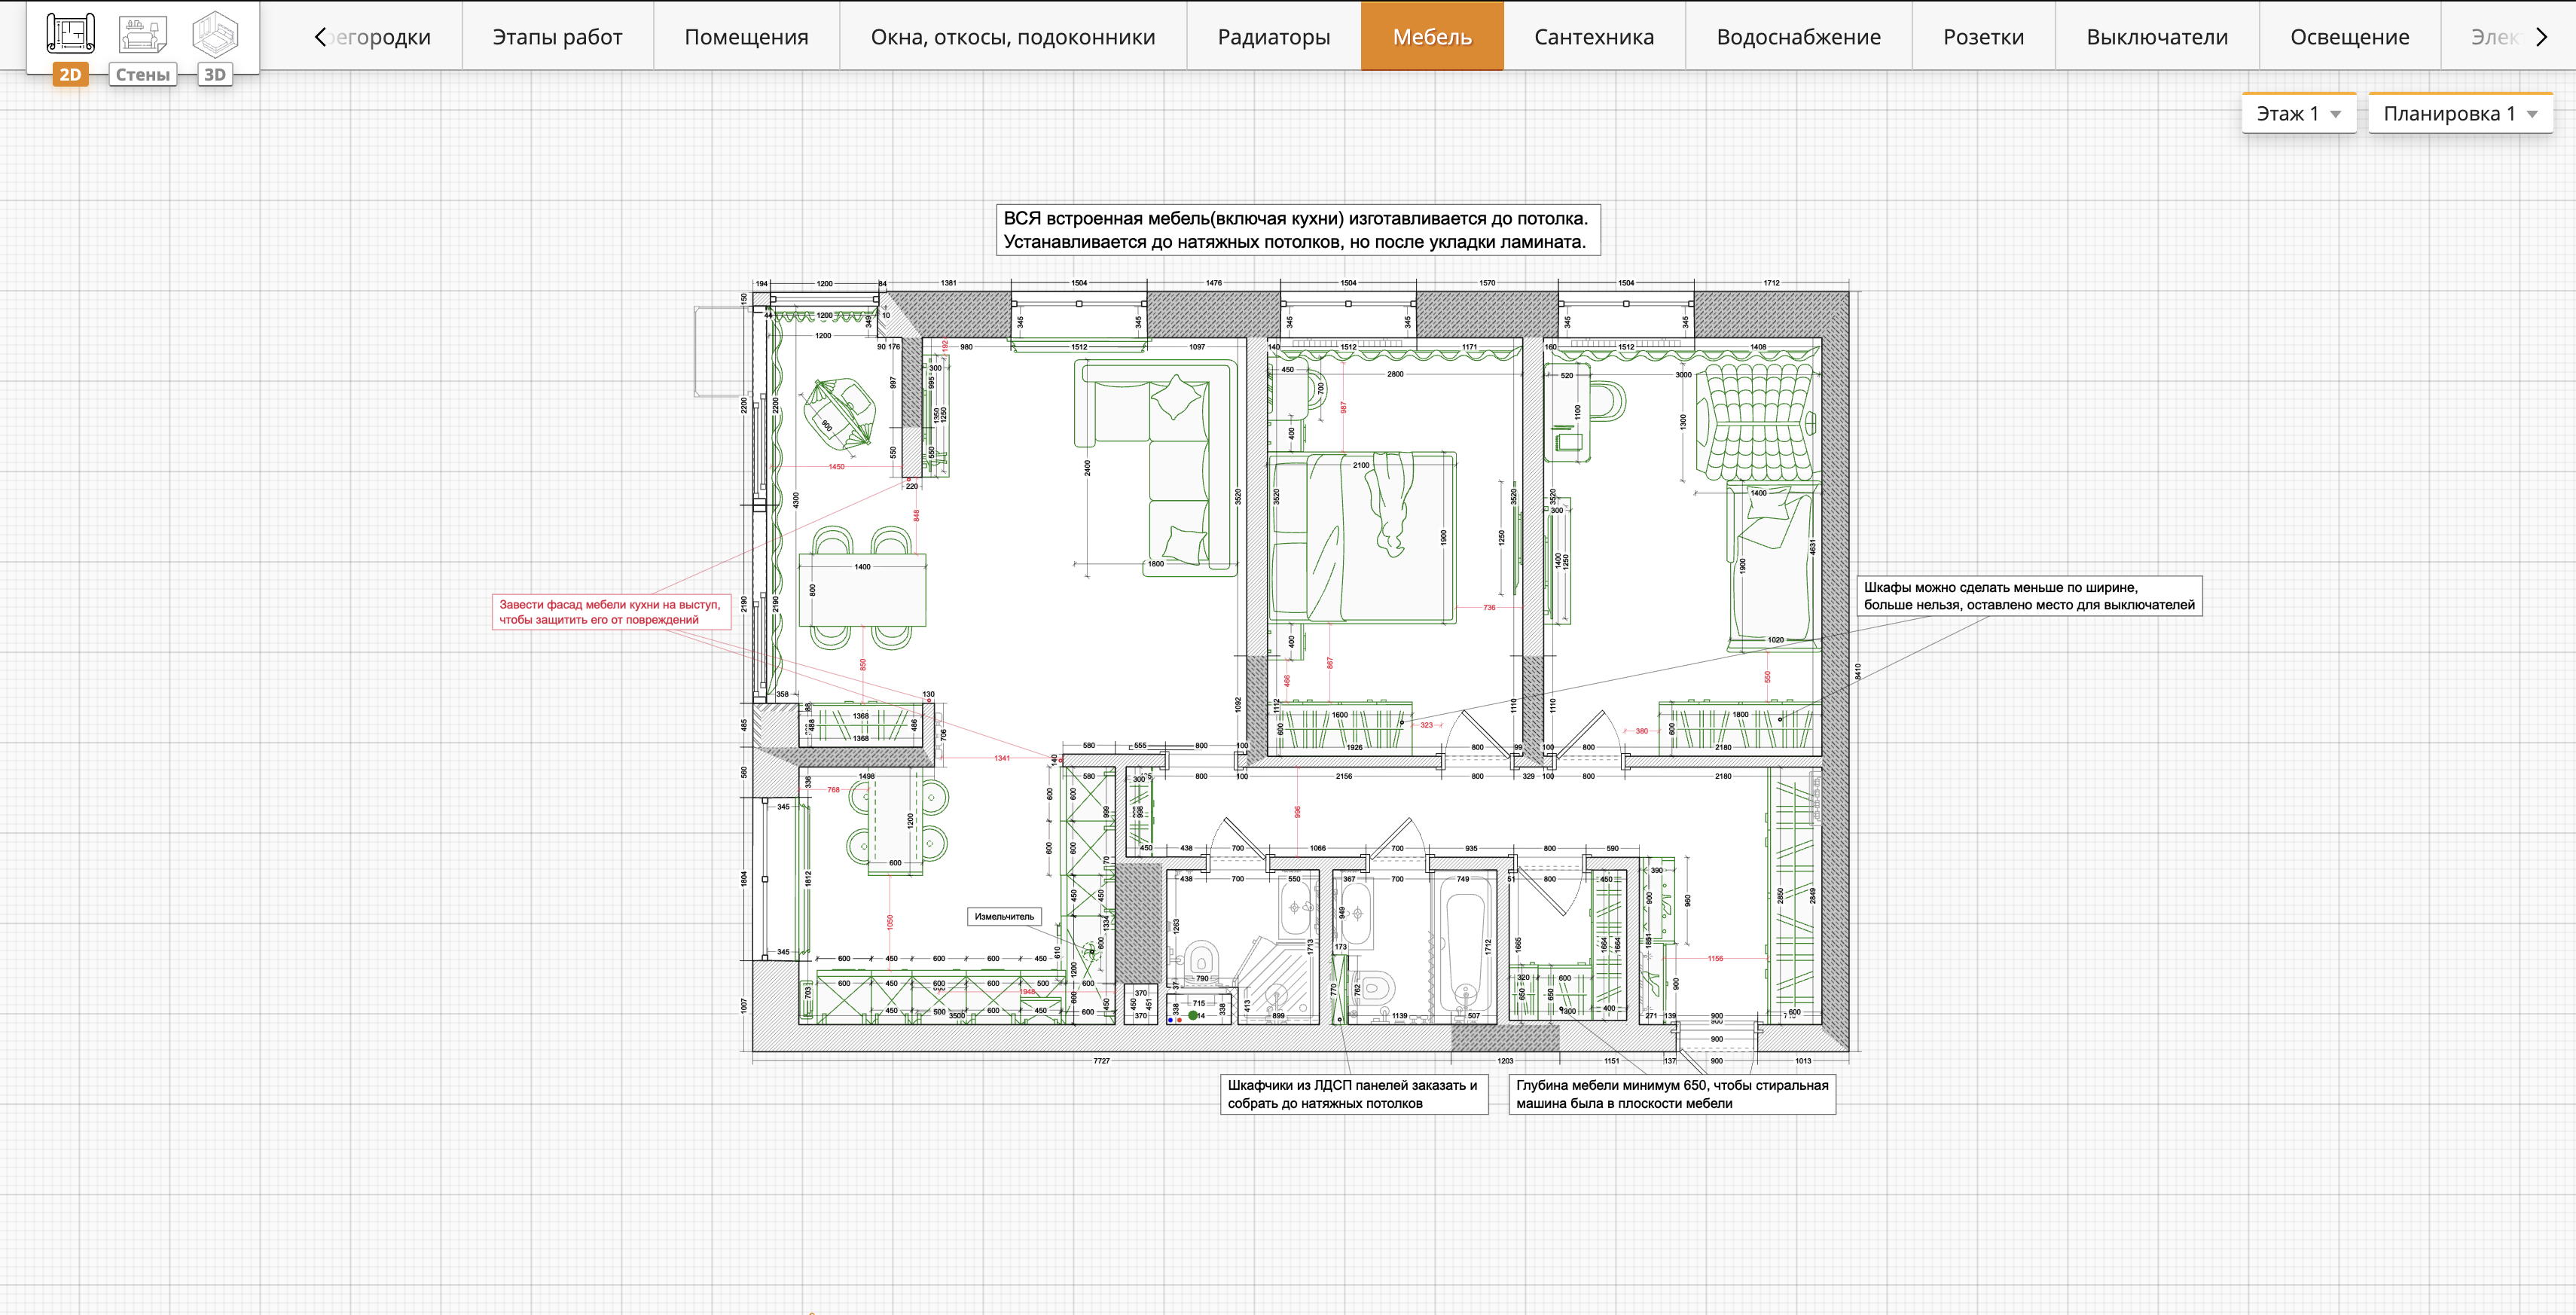Select the desk chair in the right bedroom

[x=1607, y=402]
